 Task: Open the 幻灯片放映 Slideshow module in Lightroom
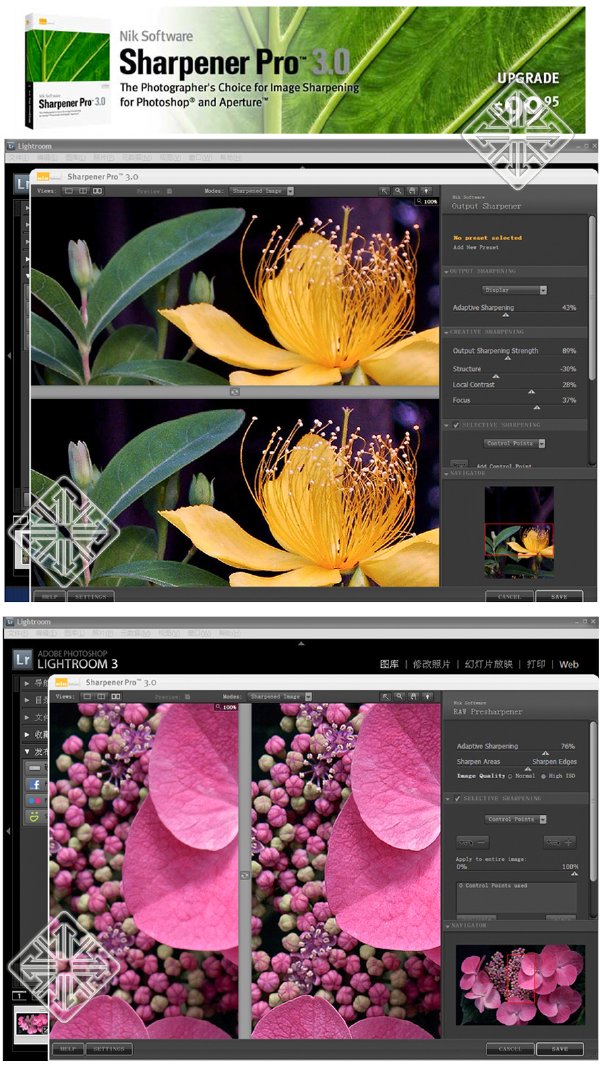coord(488,665)
